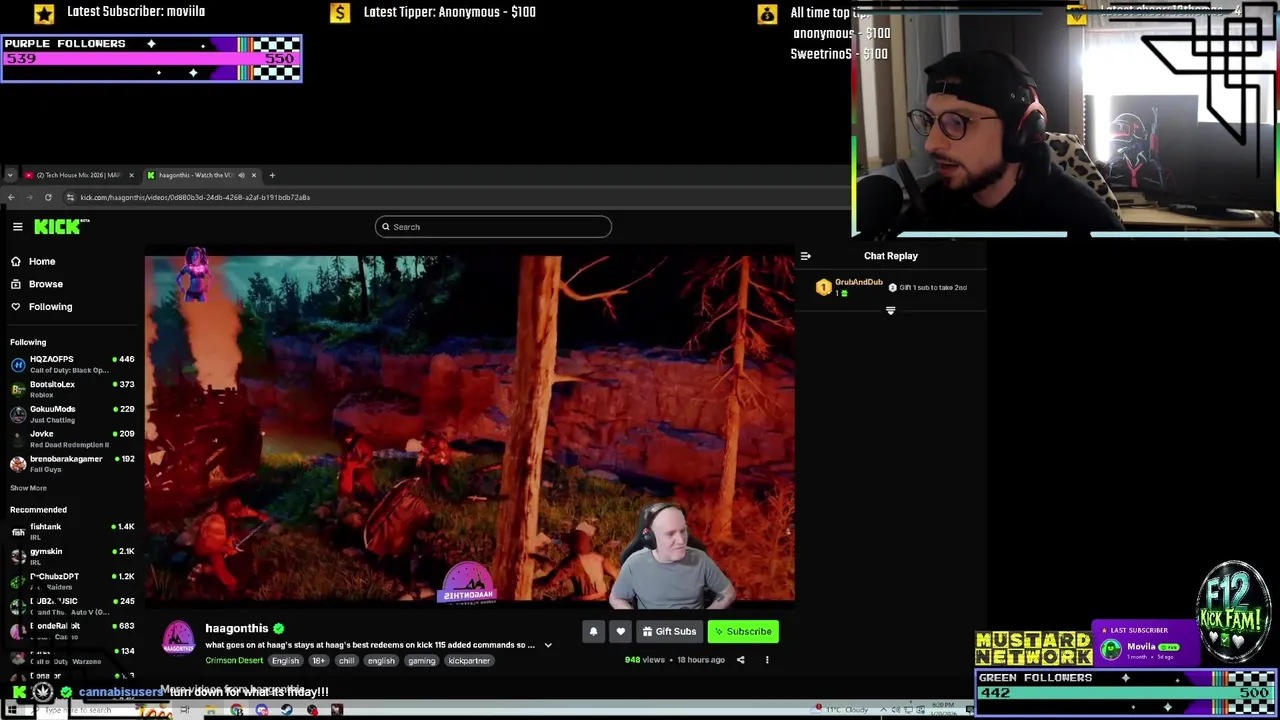Screen dimensions: 1280x720
Task: Open Task View on the taskbar
Action: click(x=184, y=711)
